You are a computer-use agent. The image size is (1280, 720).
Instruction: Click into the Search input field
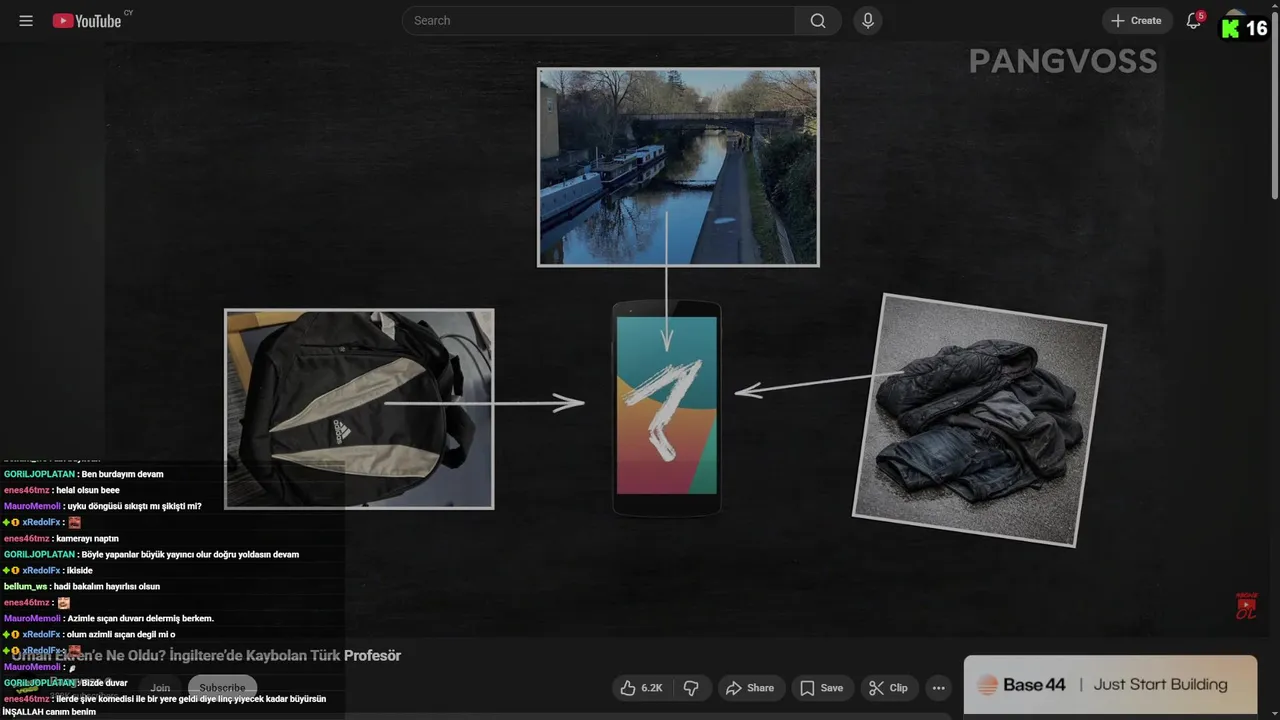click(599, 21)
